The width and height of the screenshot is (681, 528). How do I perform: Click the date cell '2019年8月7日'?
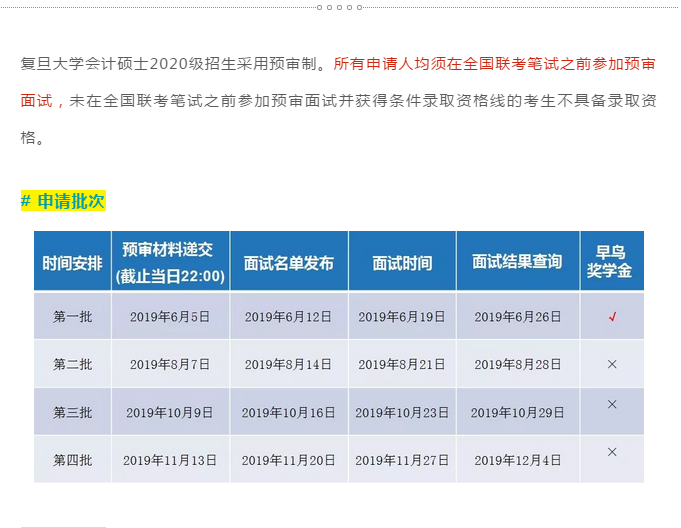pos(170,364)
